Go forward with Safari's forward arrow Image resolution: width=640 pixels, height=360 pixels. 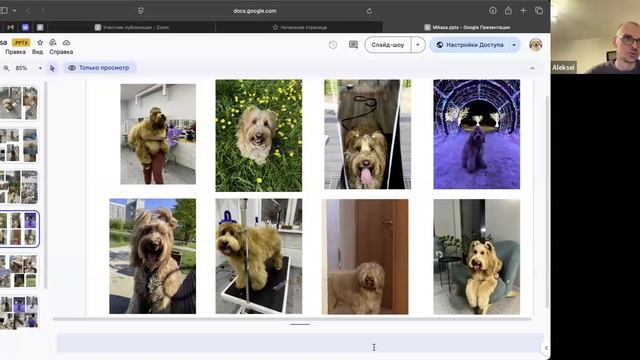(x=43, y=11)
